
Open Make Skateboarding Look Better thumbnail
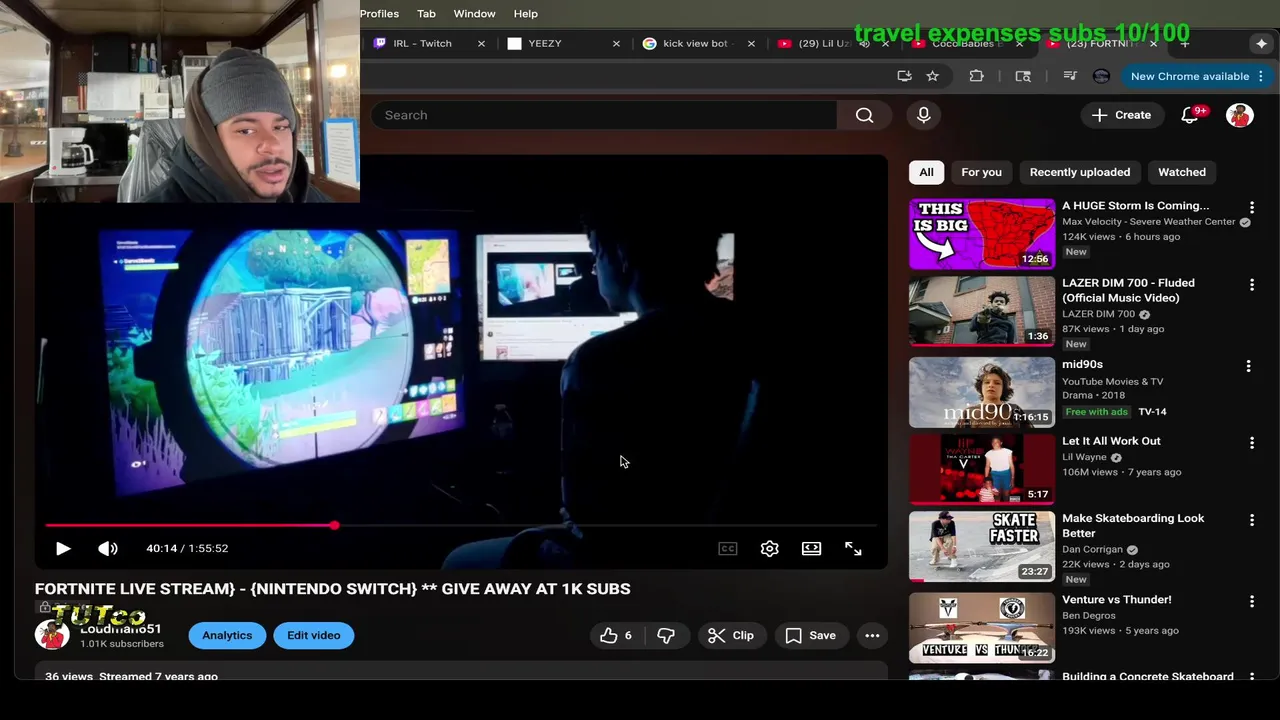tap(981, 547)
